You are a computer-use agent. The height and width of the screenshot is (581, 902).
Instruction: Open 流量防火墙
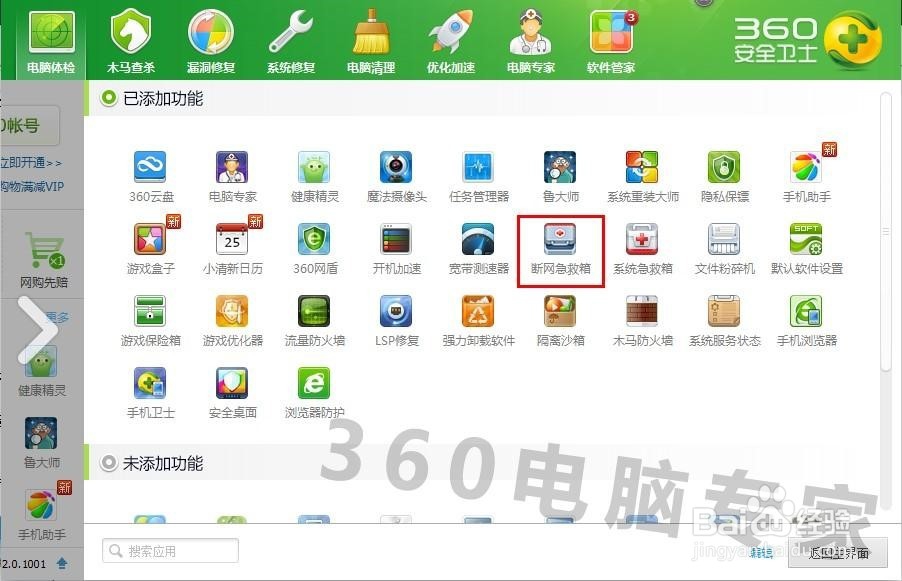(x=315, y=320)
